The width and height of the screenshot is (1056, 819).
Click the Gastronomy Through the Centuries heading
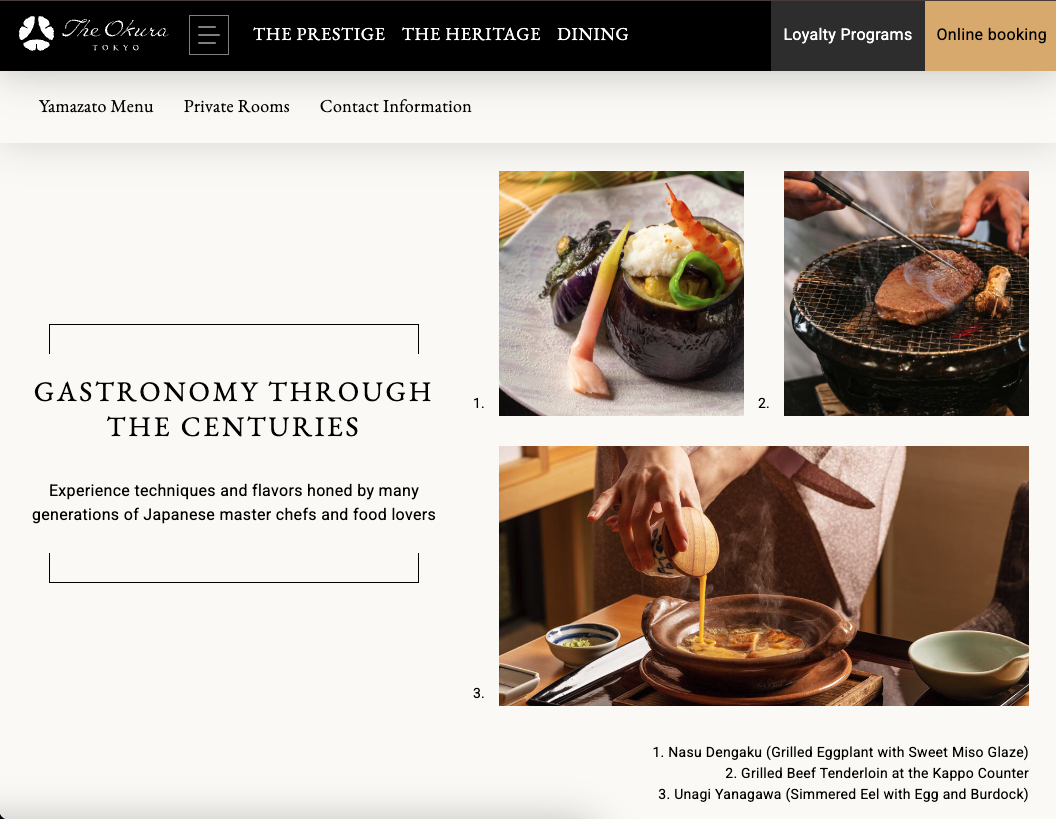(x=234, y=409)
